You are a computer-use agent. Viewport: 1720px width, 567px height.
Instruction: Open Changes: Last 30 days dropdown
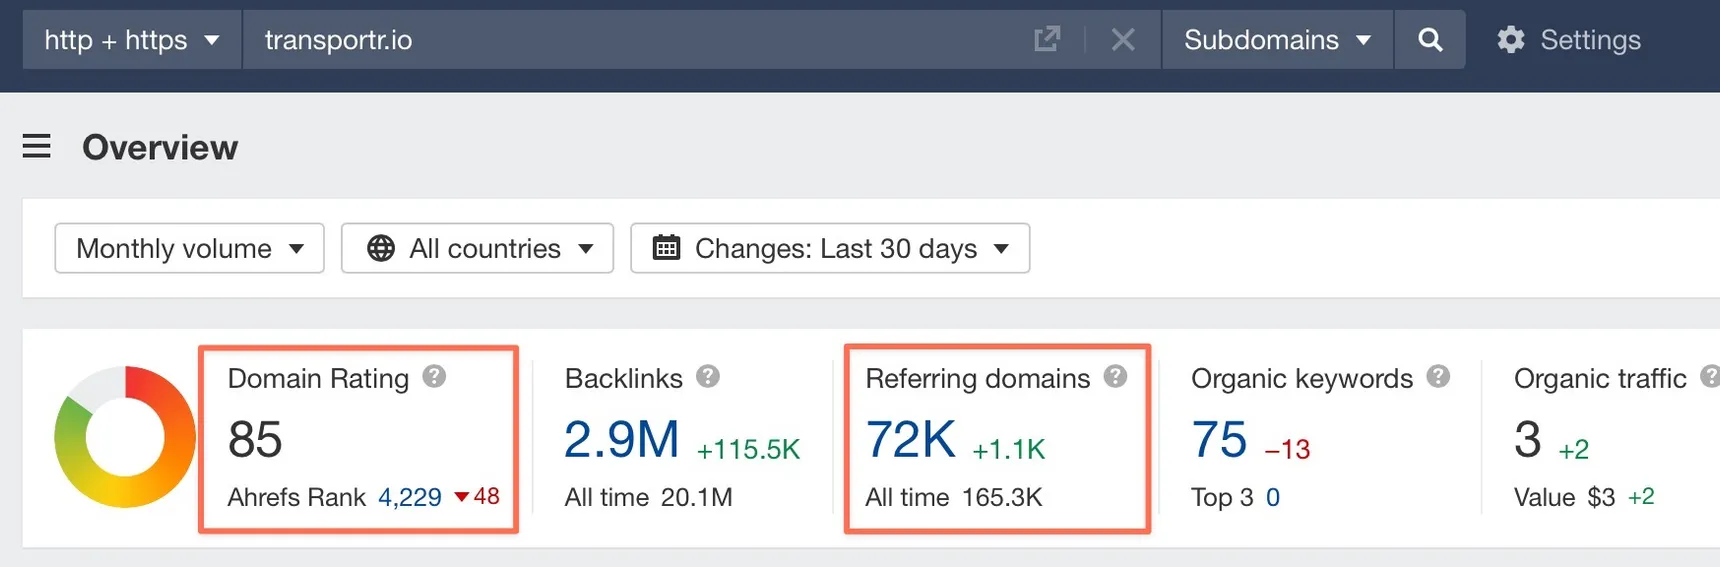(x=830, y=248)
